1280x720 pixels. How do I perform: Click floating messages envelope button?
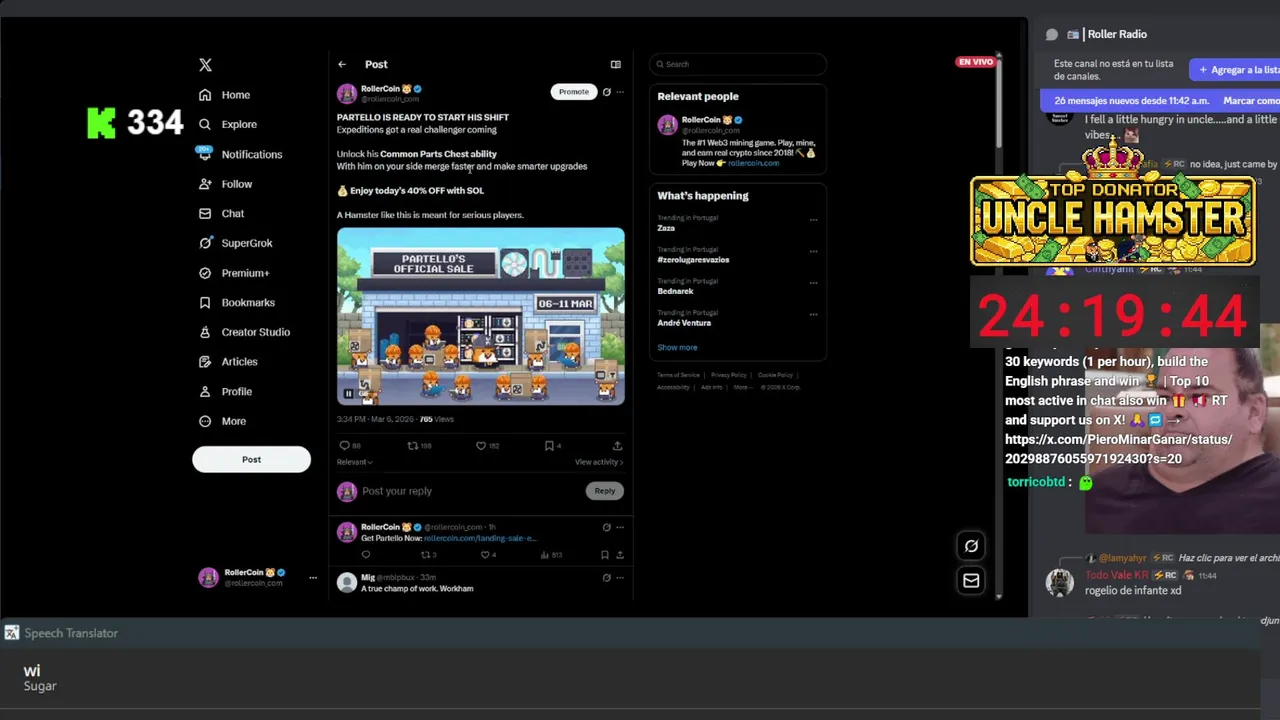tap(971, 581)
